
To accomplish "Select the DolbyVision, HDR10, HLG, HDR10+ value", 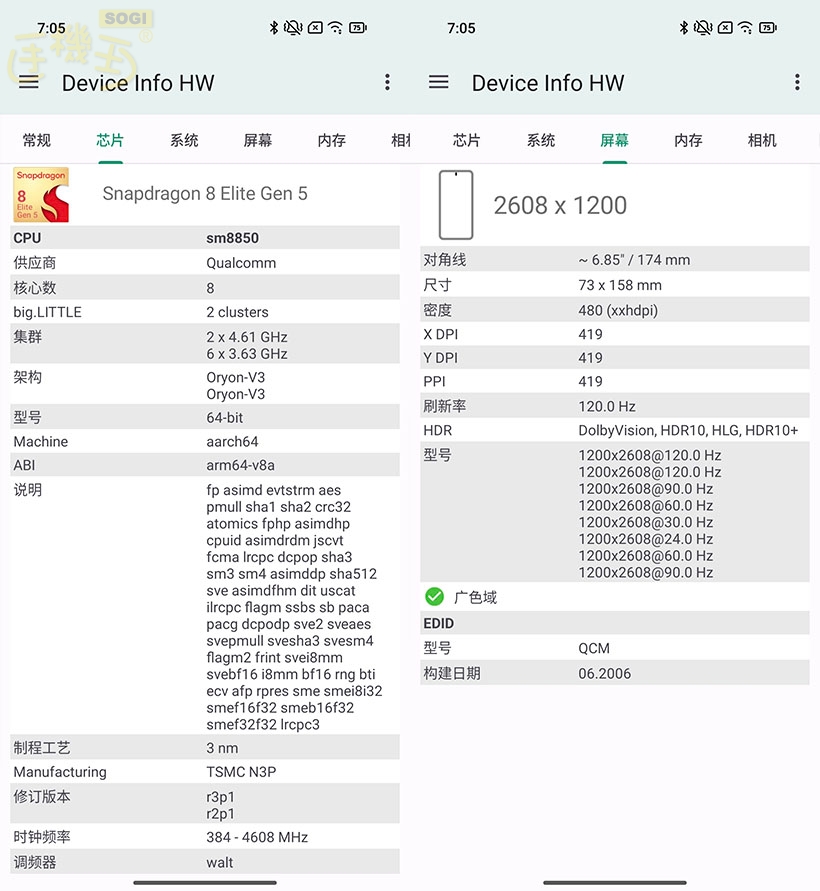I will coord(688,430).
